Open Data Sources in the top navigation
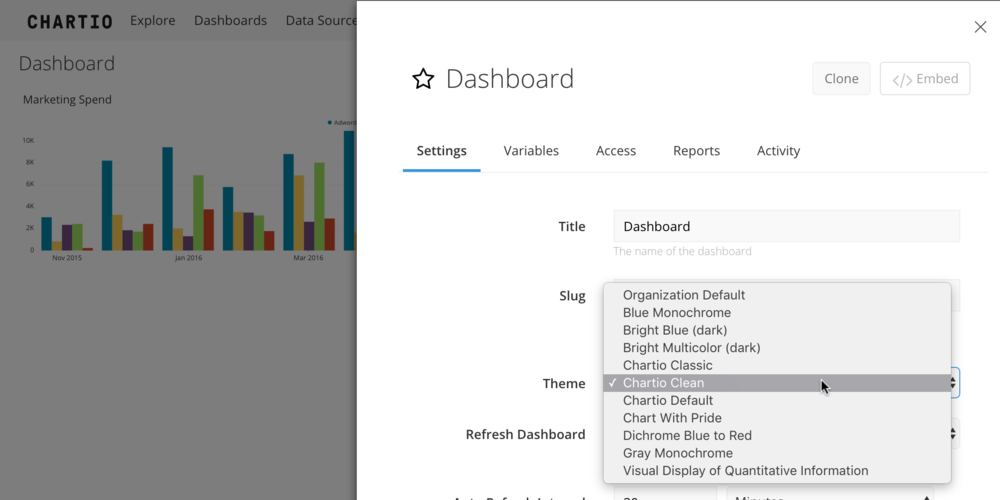Viewport: 1000px width, 500px height. (321, 20)
